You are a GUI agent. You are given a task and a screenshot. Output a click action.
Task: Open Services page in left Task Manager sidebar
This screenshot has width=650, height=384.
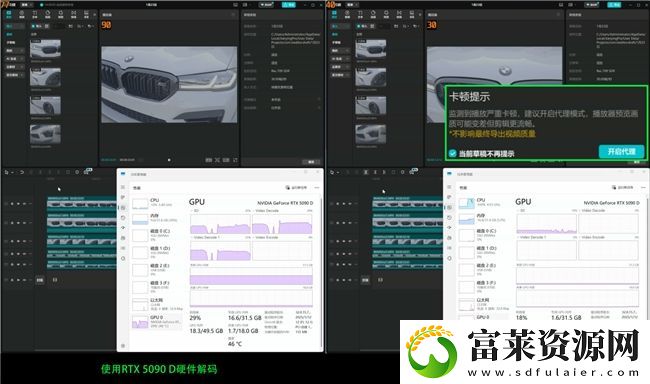tap(123, 258)
